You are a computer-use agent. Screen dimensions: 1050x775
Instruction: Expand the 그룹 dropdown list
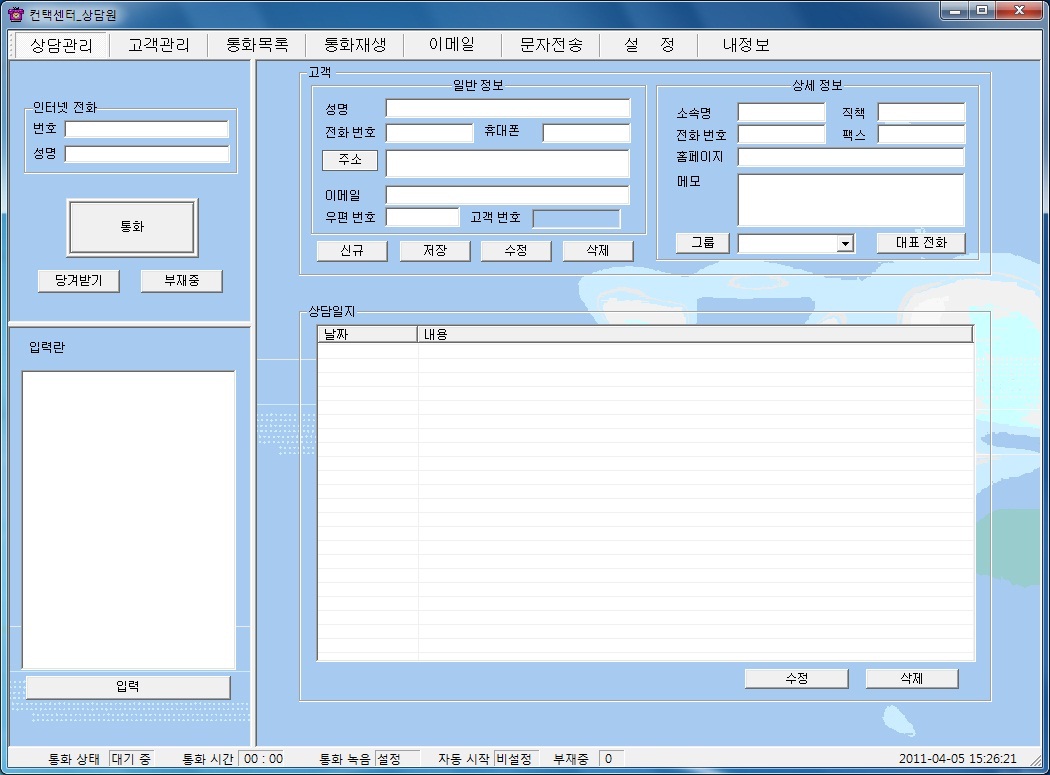point(845,243)
